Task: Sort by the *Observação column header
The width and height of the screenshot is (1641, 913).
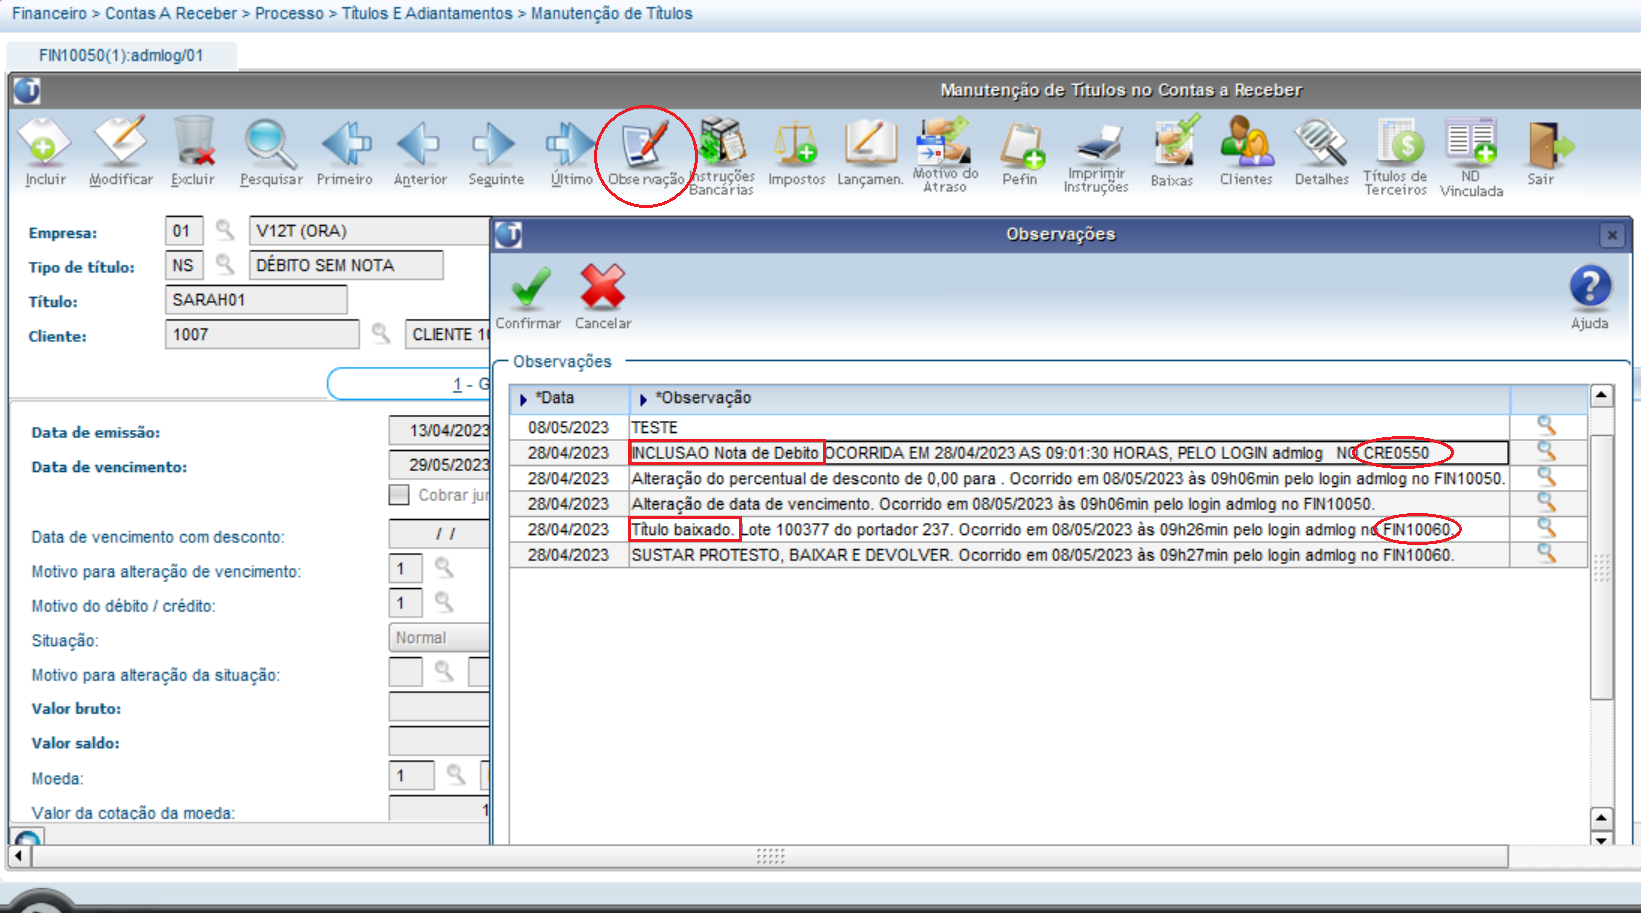Action: click(1069, 398)
